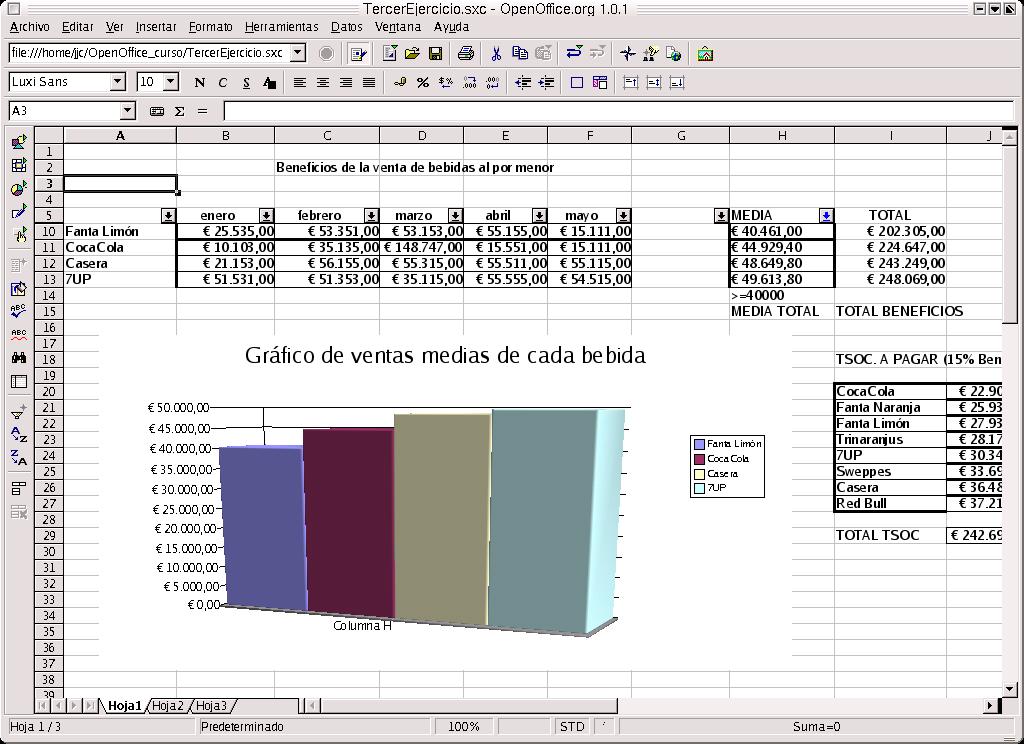Switch to the Hoja2 sheet tab

168,705
